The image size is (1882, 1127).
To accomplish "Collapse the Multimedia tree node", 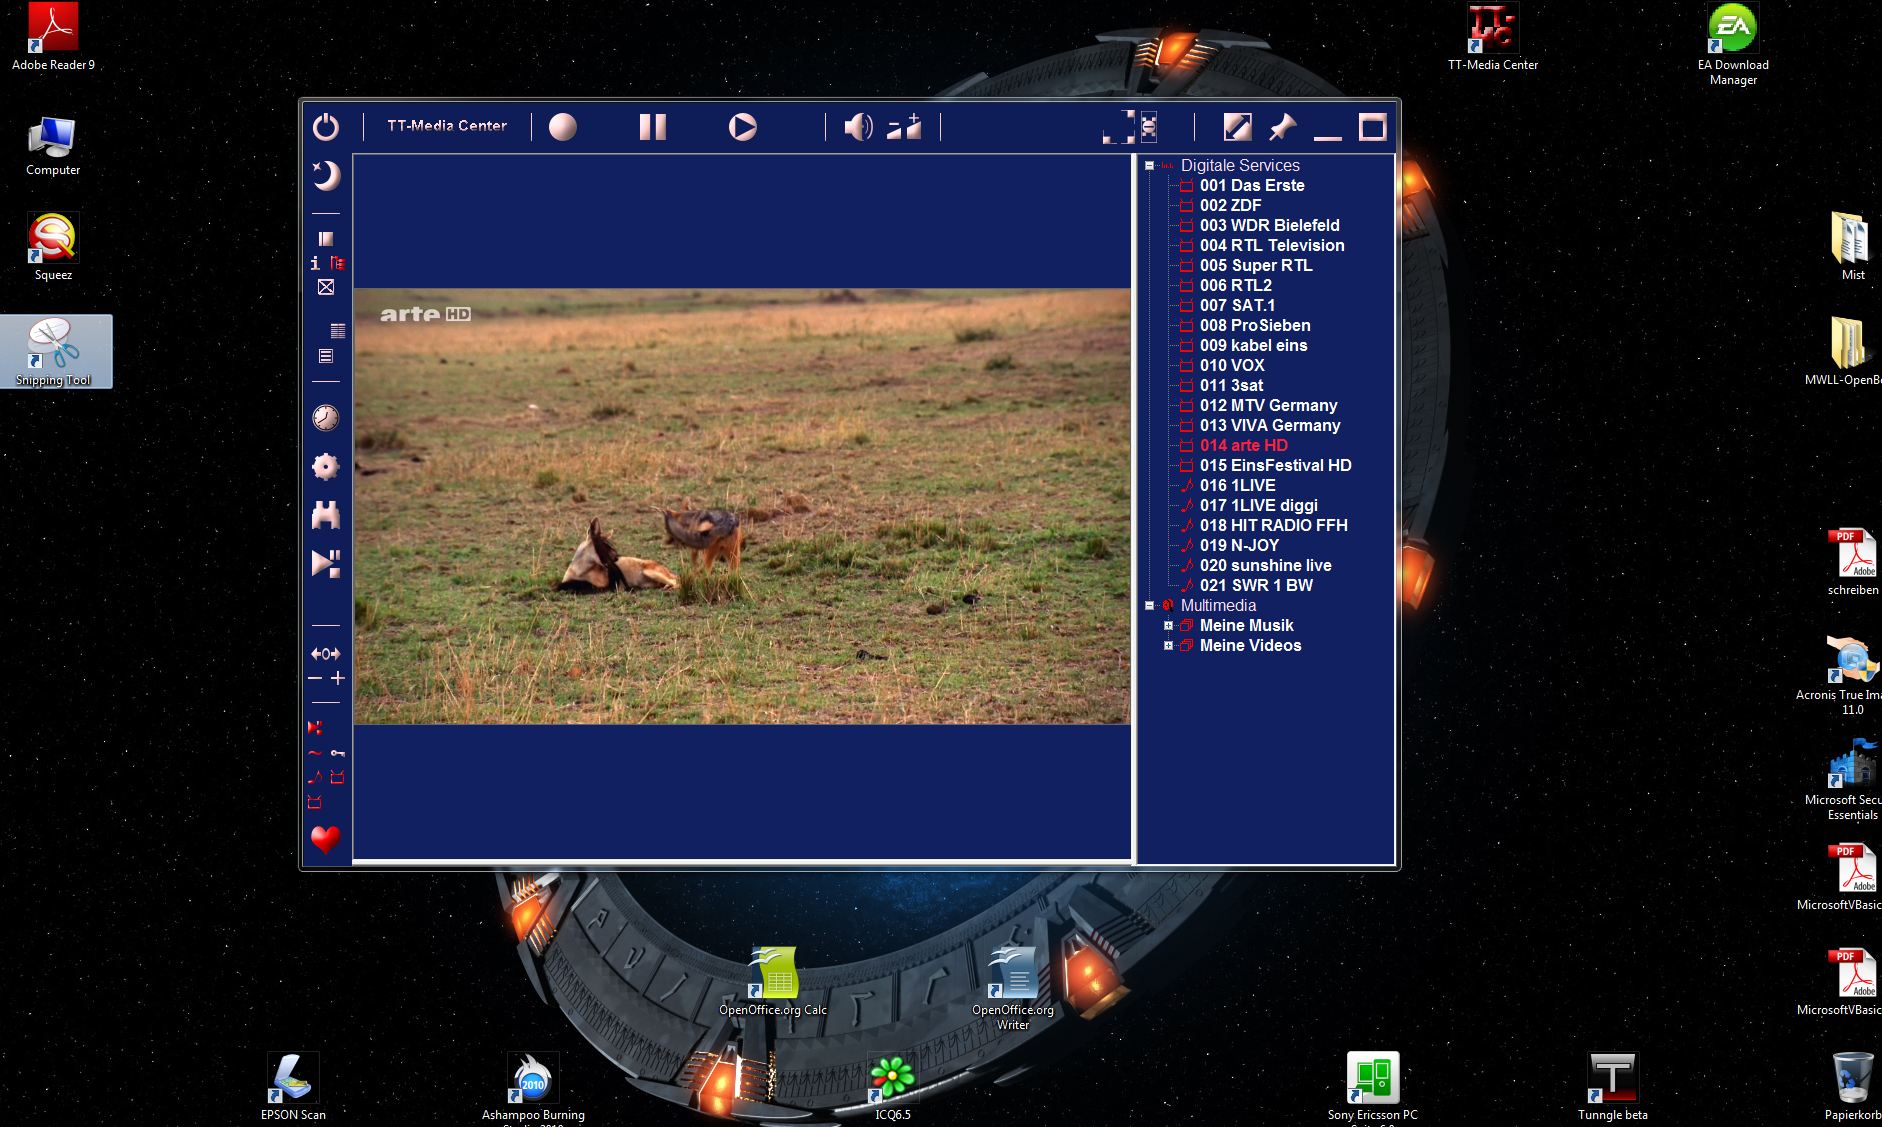I will tap(1149, 606).
